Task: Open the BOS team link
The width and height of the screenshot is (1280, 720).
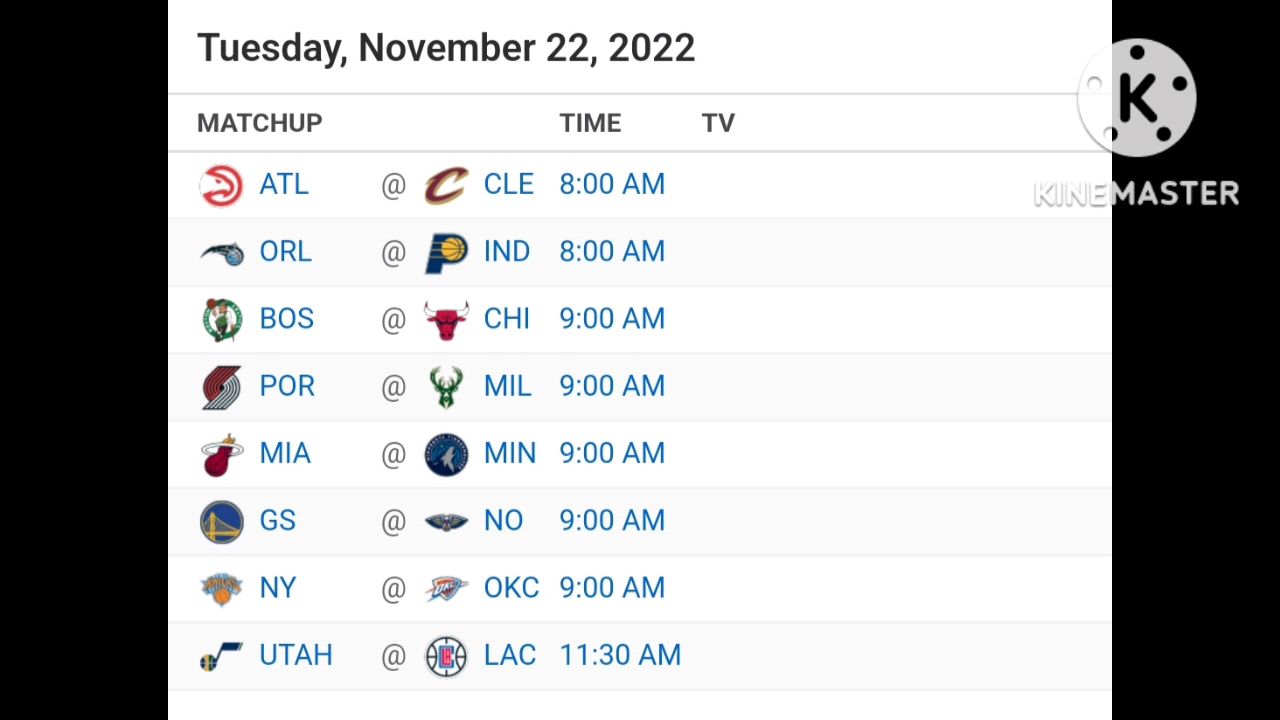Action: point(286,319)
